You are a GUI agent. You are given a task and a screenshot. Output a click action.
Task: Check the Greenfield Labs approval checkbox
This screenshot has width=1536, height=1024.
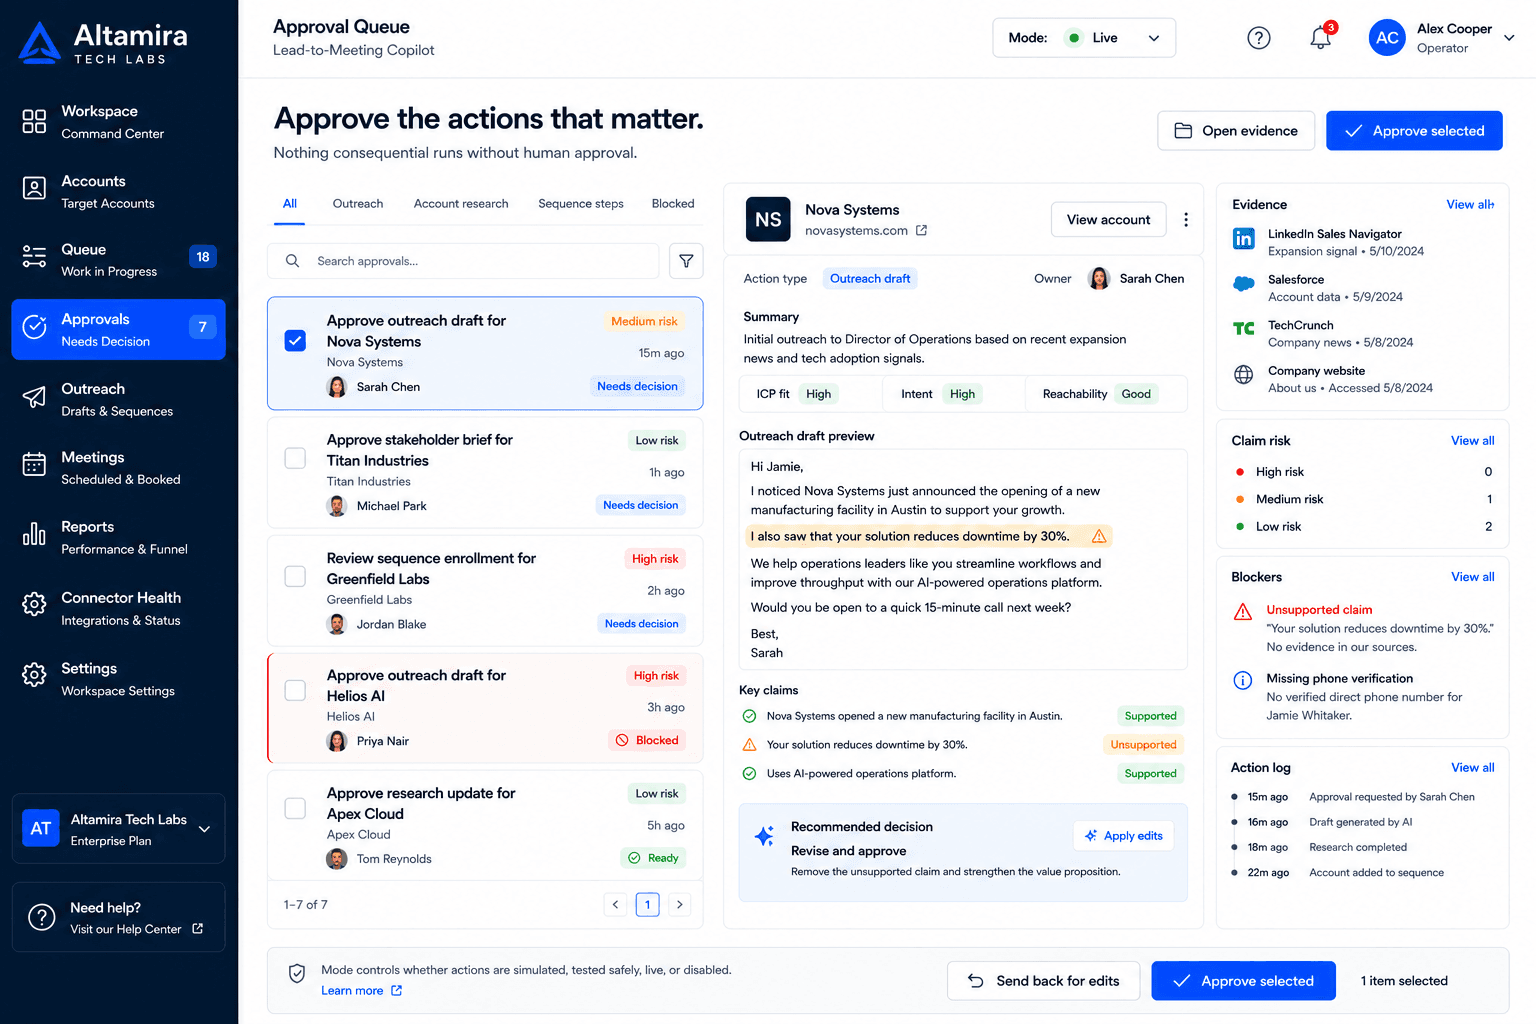295,576
